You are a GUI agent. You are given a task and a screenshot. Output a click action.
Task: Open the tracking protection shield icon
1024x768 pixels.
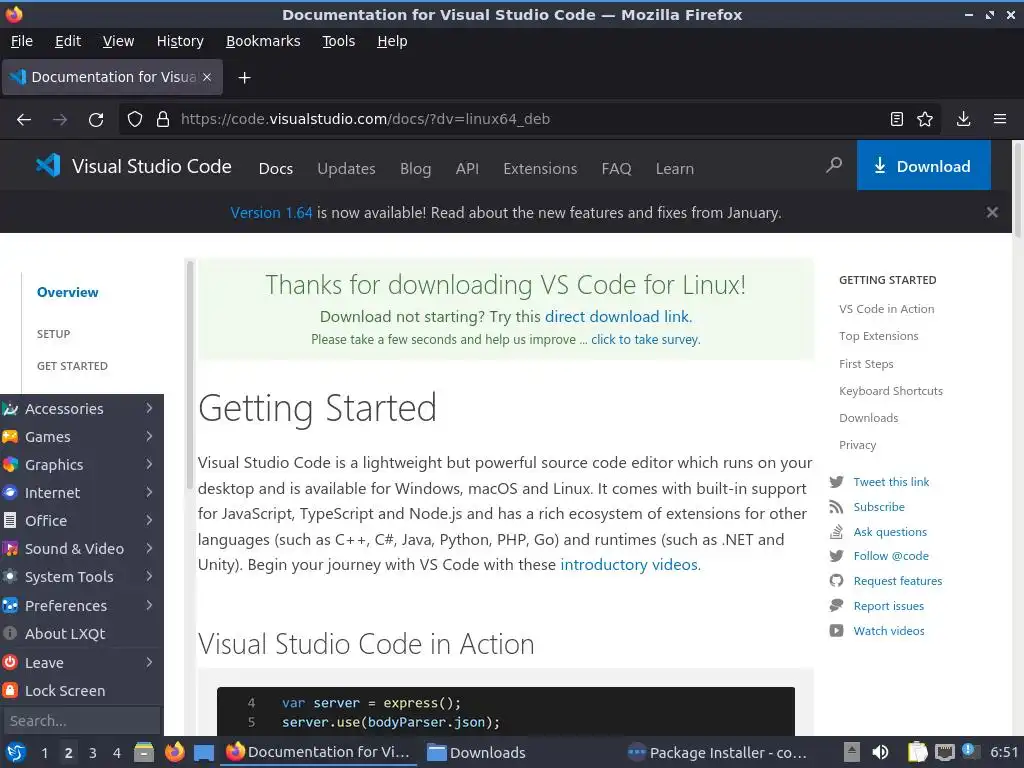[x=135, y=120]
